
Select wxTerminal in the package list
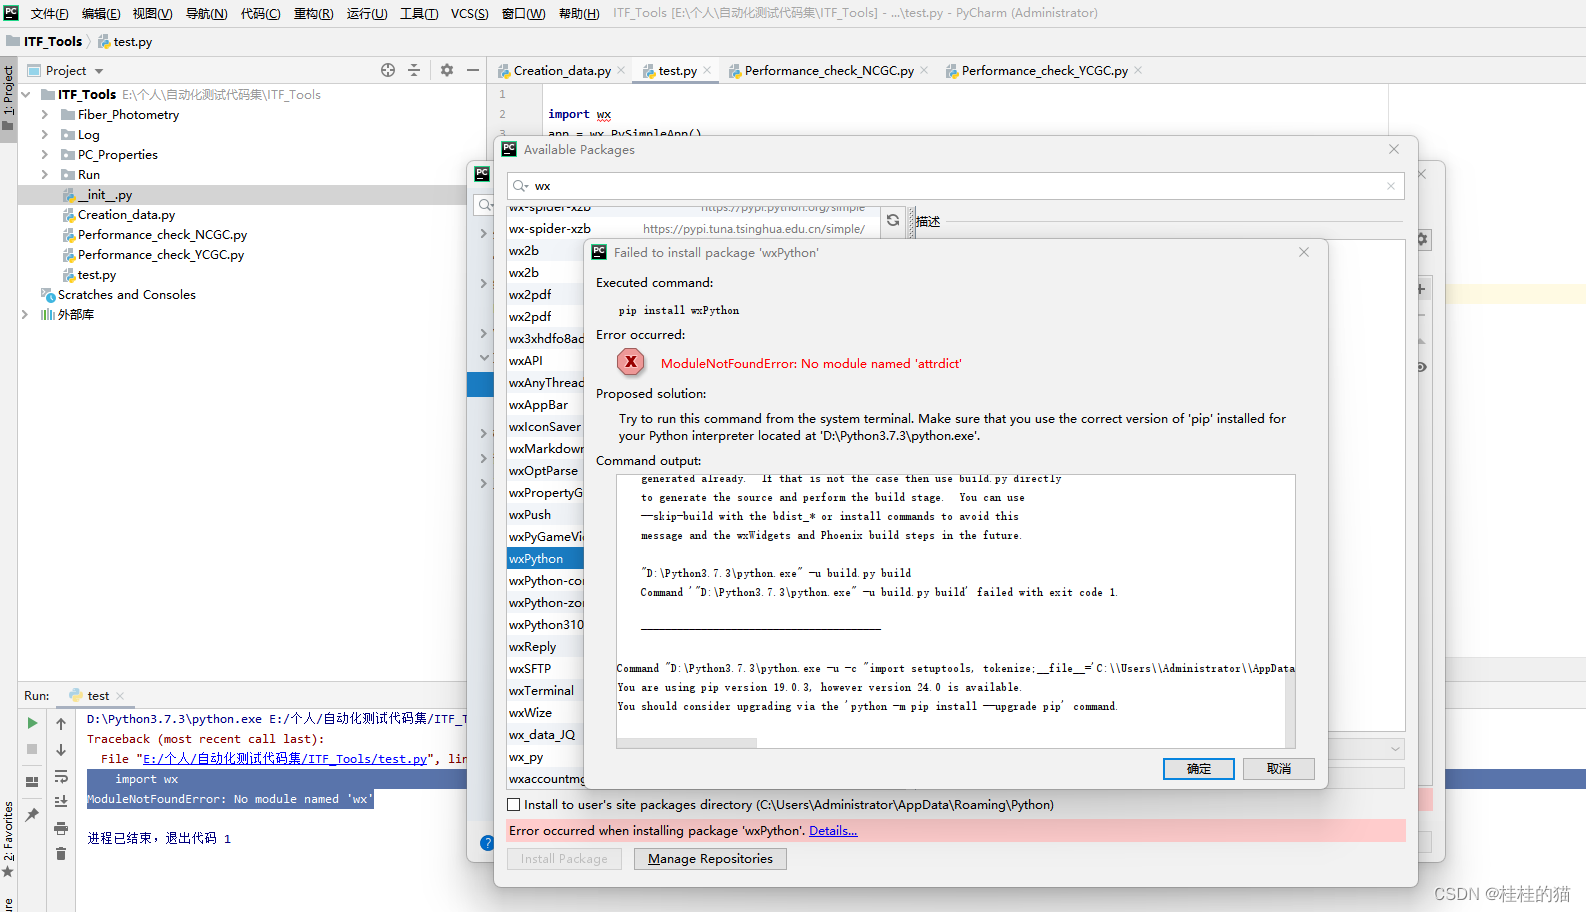point(546,691)
